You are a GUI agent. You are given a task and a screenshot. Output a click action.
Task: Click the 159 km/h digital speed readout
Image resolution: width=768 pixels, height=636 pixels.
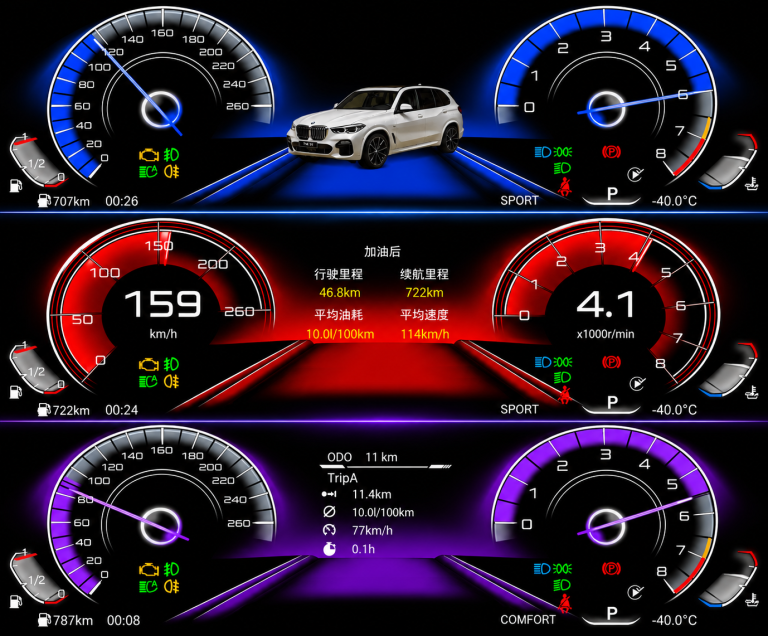coord(163,304)
